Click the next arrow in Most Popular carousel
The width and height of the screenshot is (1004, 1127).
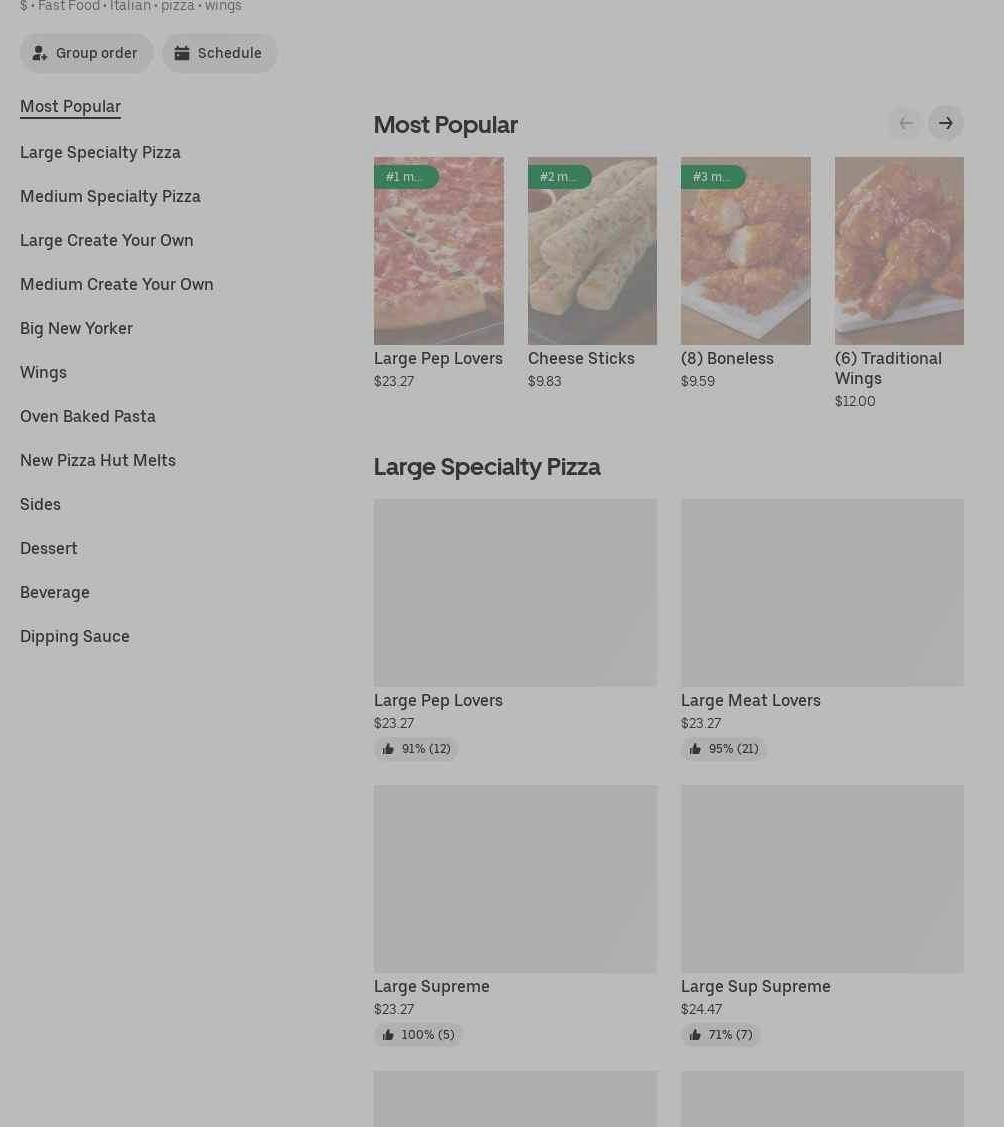945,123
